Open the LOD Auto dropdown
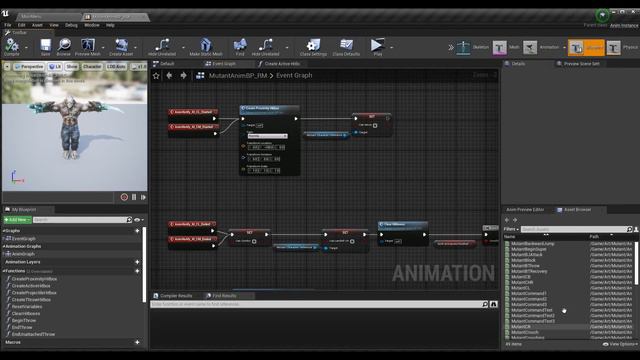 click(116, 67)
